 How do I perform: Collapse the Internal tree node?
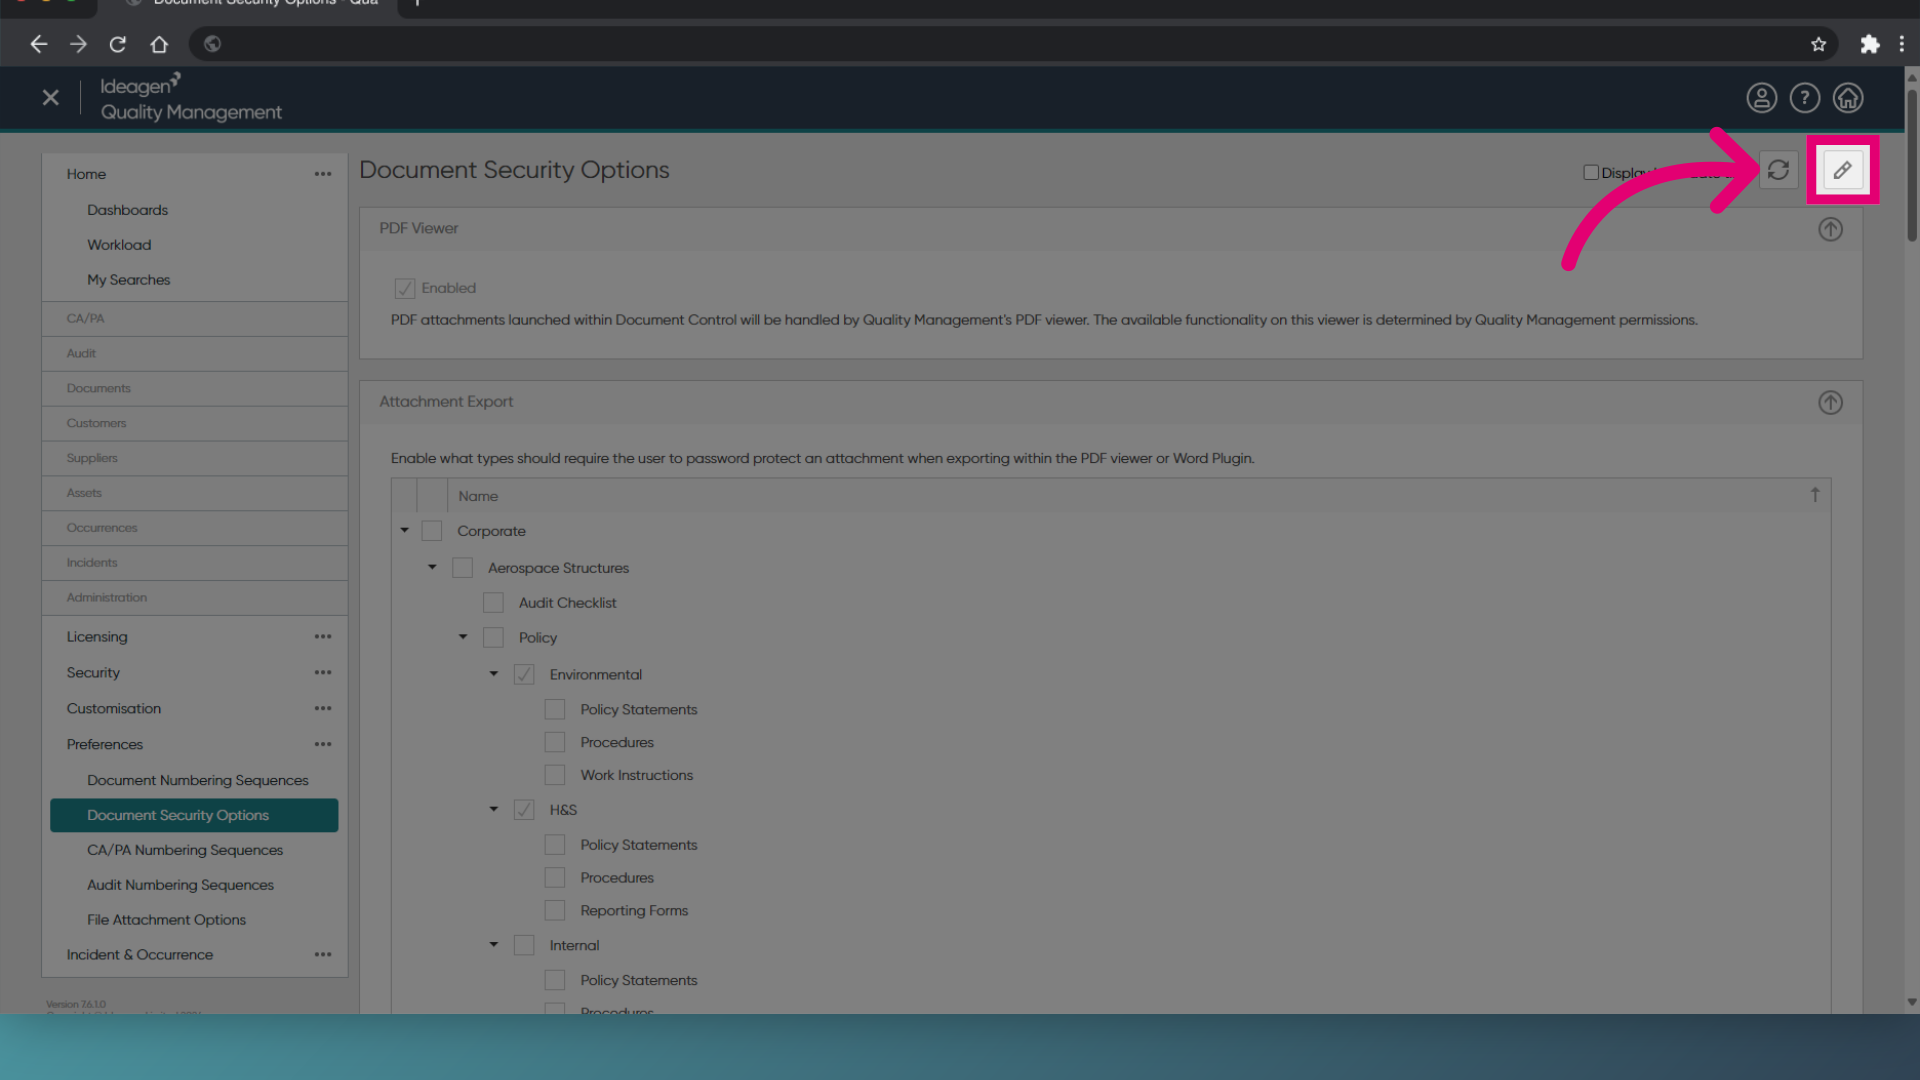click(x=494, y=945)
